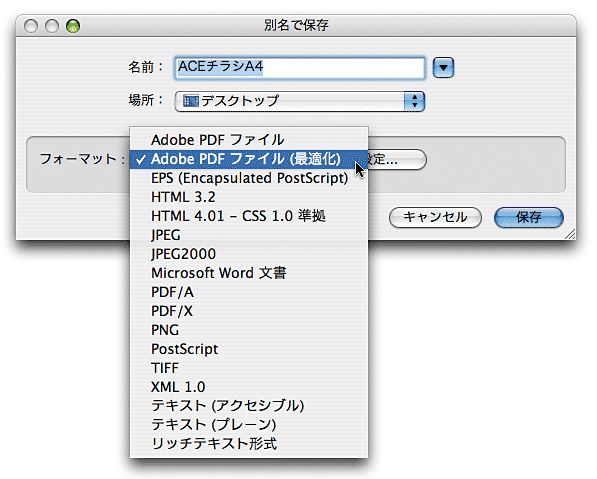Select HTML 4.01 – CSS 1.0 準拠
Image resolution: width=597 pixels, height=479 pixels.
coord(249,216)
